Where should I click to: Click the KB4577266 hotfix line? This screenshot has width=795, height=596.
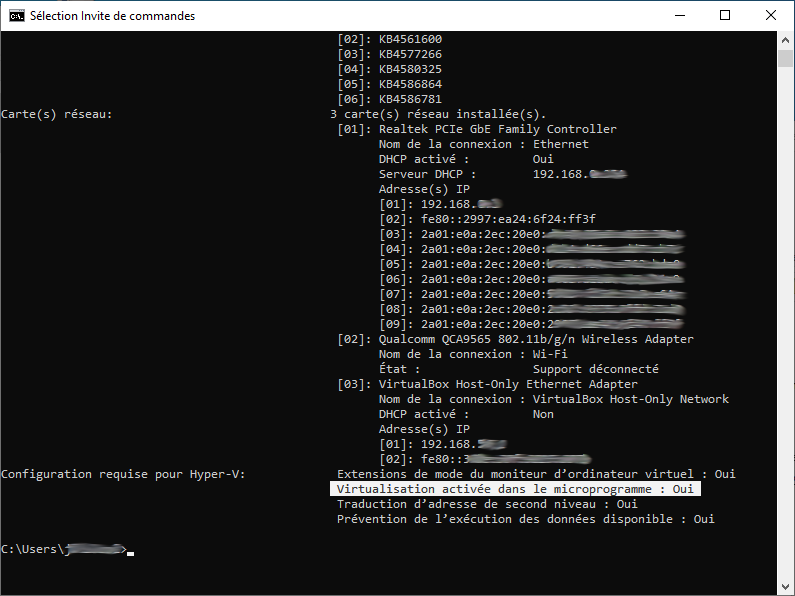pyautogui.click(x=389, y=54)
